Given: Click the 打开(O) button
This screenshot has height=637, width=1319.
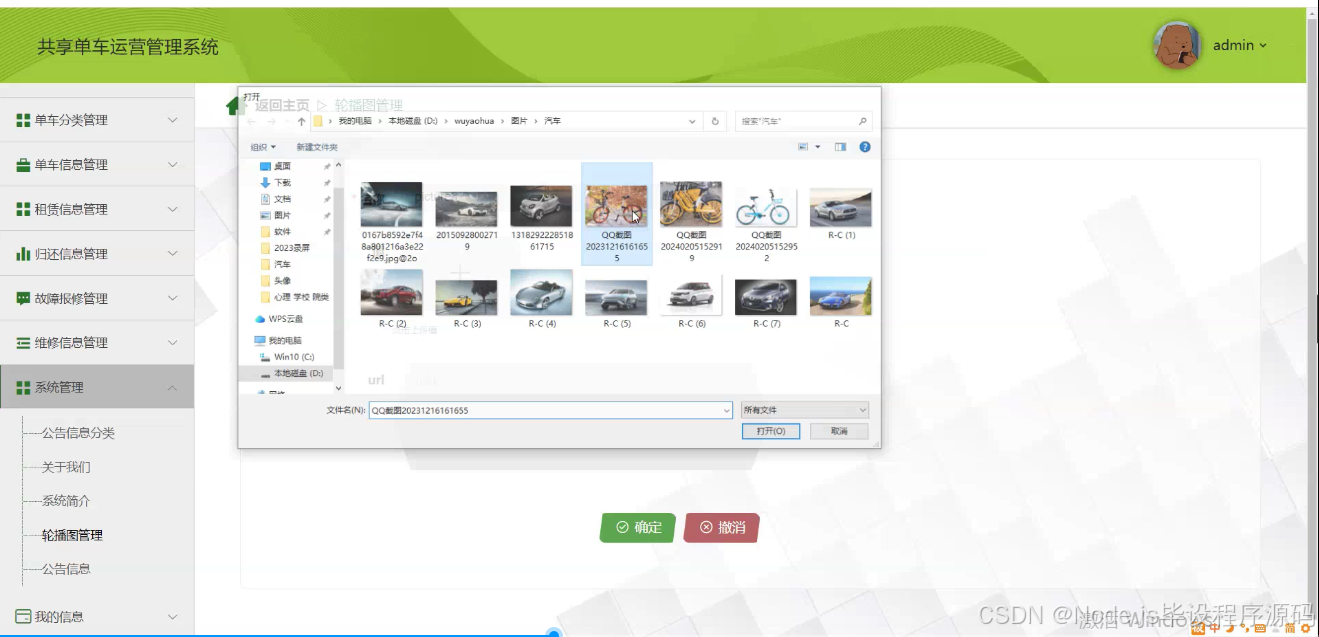Looking at the screenshot, I should (x=771, y=431).
